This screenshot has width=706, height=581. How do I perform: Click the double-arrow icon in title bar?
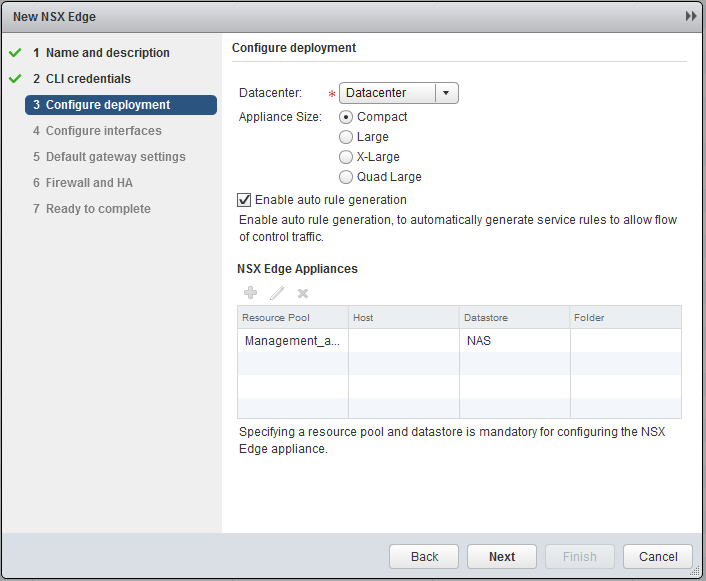tap(690, 17)
